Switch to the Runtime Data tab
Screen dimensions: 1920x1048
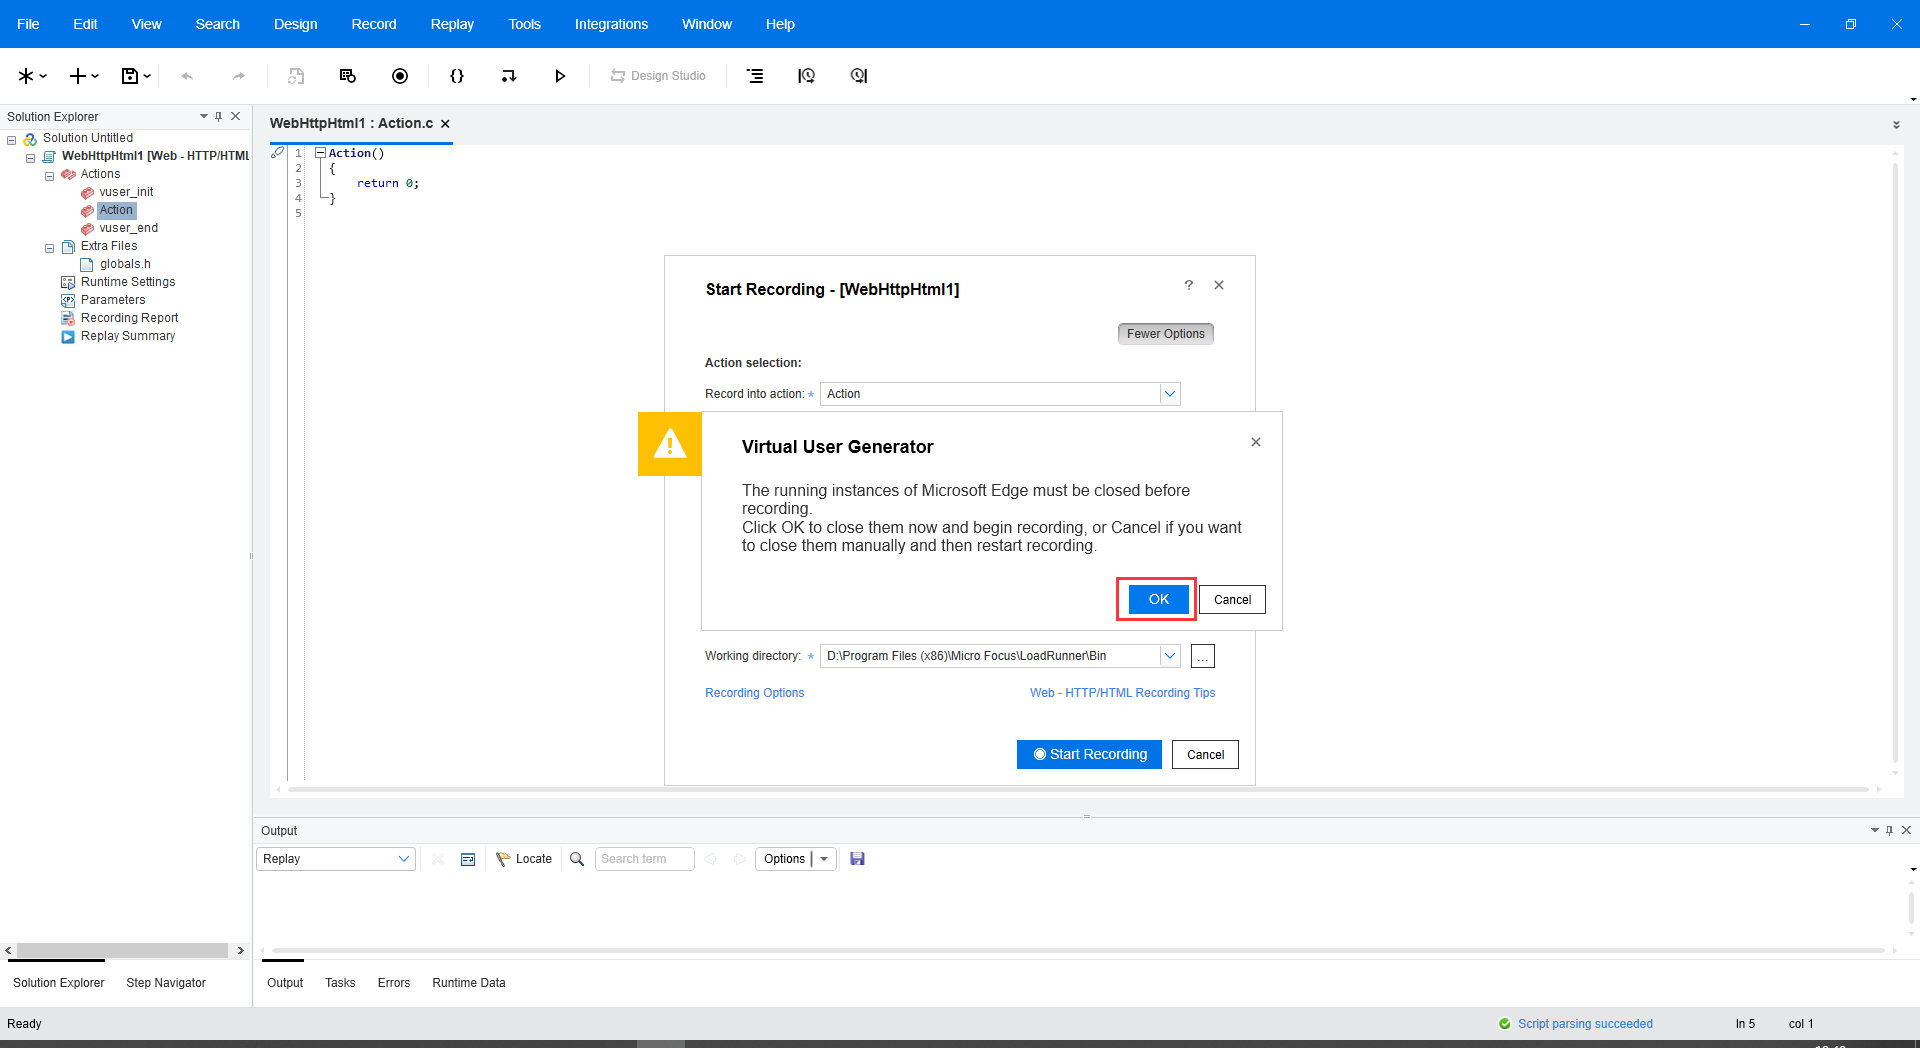(469, 983)
